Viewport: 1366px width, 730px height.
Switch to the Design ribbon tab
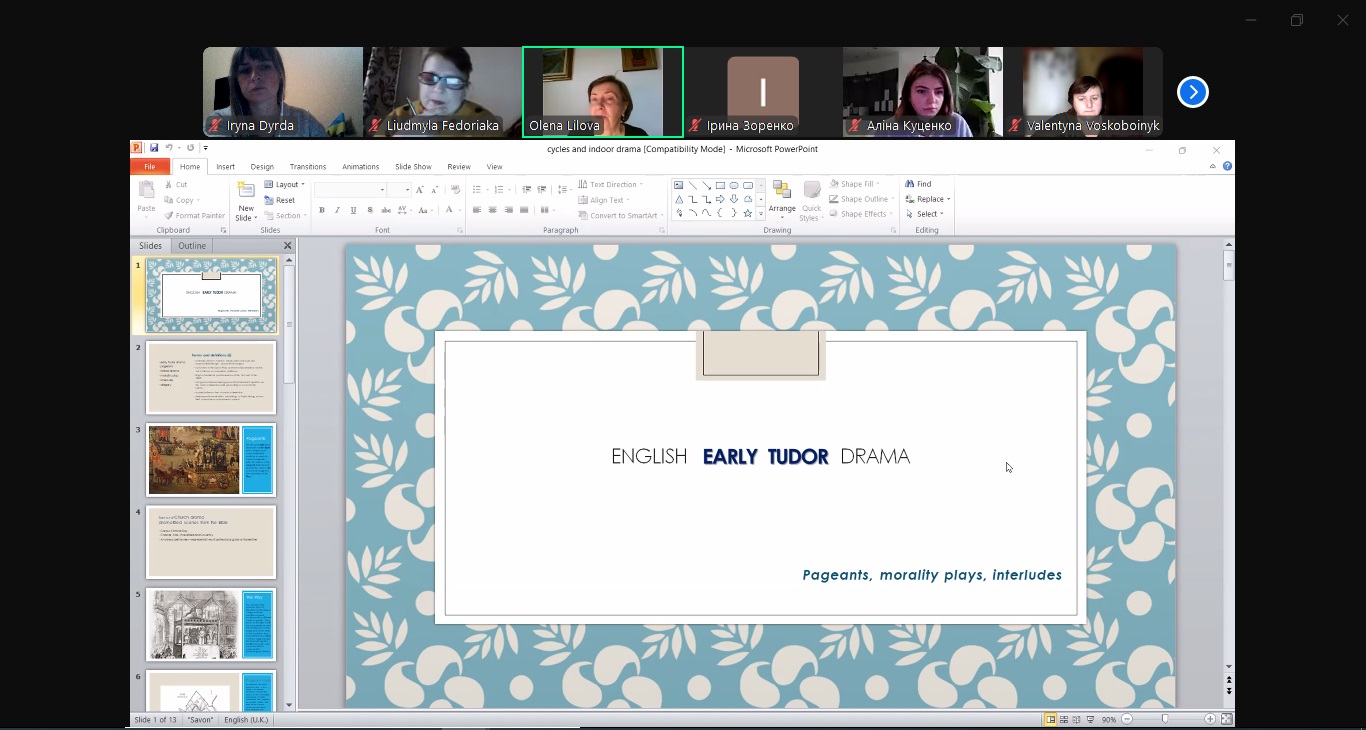[262, 167]
